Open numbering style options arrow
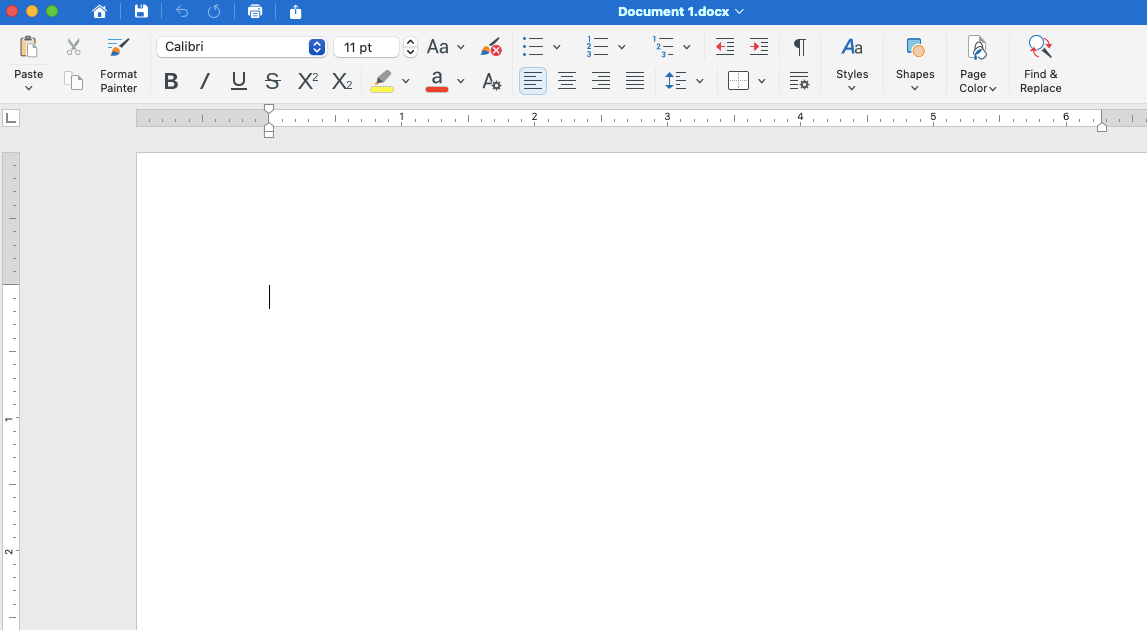The width and height of the screenshot is (1147, 630). click(x=622, y=47)
